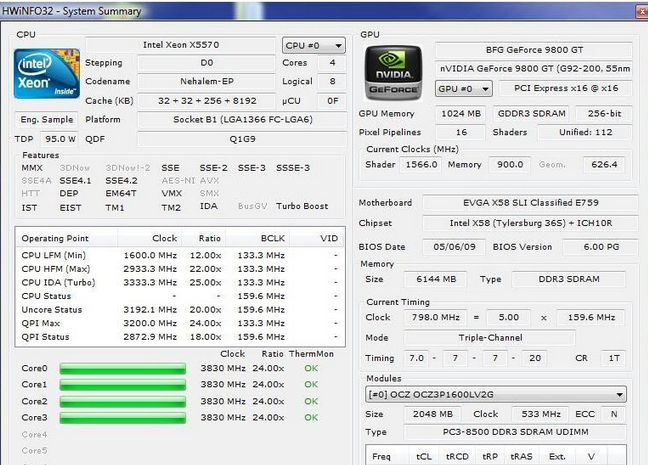Image resolution: width=648 pixels, height=465 pixels.
Task: Click the Operating Point column header
Action: [x=67, y=238]
